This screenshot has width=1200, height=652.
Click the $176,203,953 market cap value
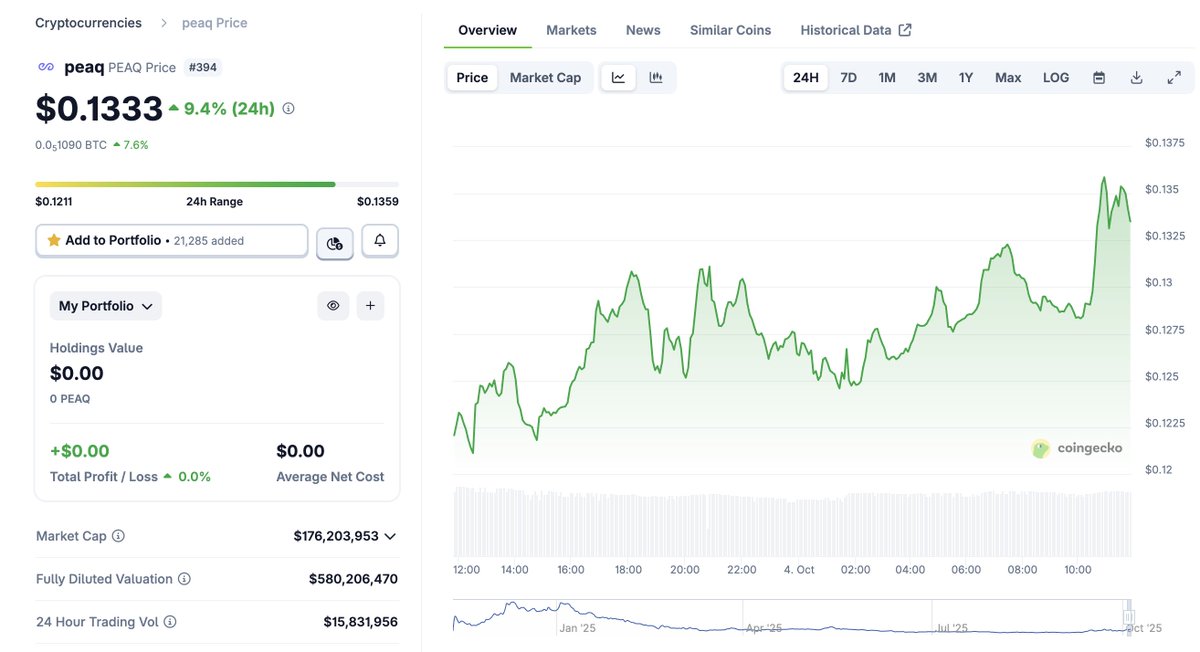pos(336,536)
